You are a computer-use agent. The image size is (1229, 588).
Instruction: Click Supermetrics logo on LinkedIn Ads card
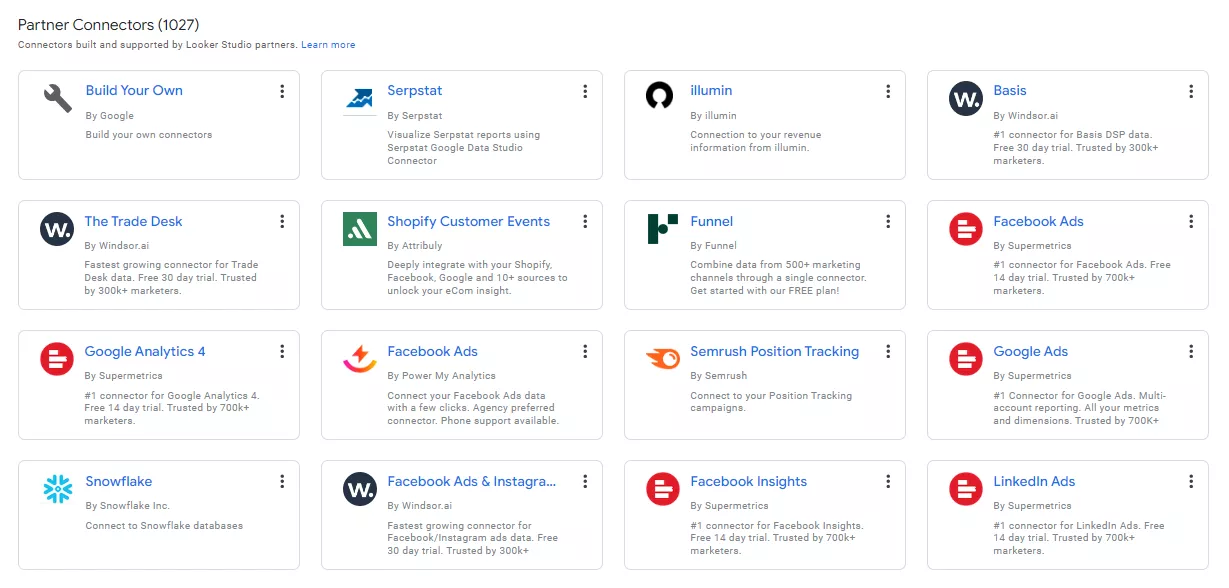[965, 489]
